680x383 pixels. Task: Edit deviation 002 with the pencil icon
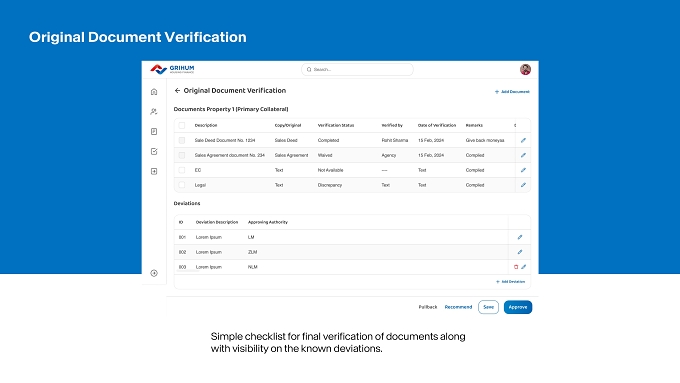520,252
